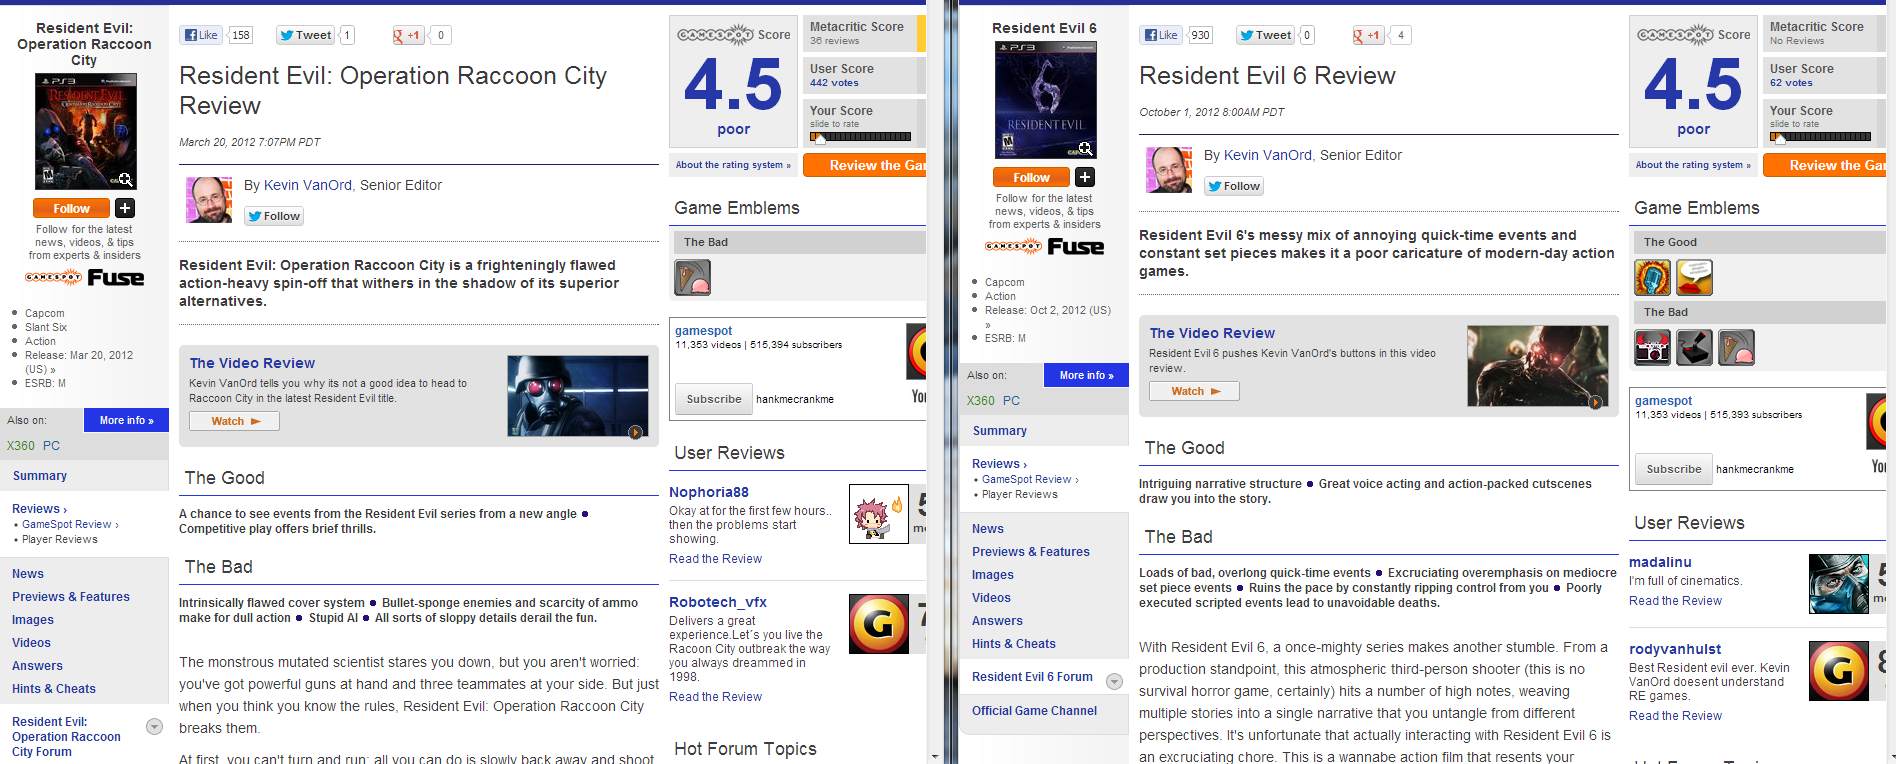Image resolution: width=1896 pixels, height=764 pixels.
Task: Click the plus icon beside Follow on Raccoon City page
Action: tap(125, 208)
